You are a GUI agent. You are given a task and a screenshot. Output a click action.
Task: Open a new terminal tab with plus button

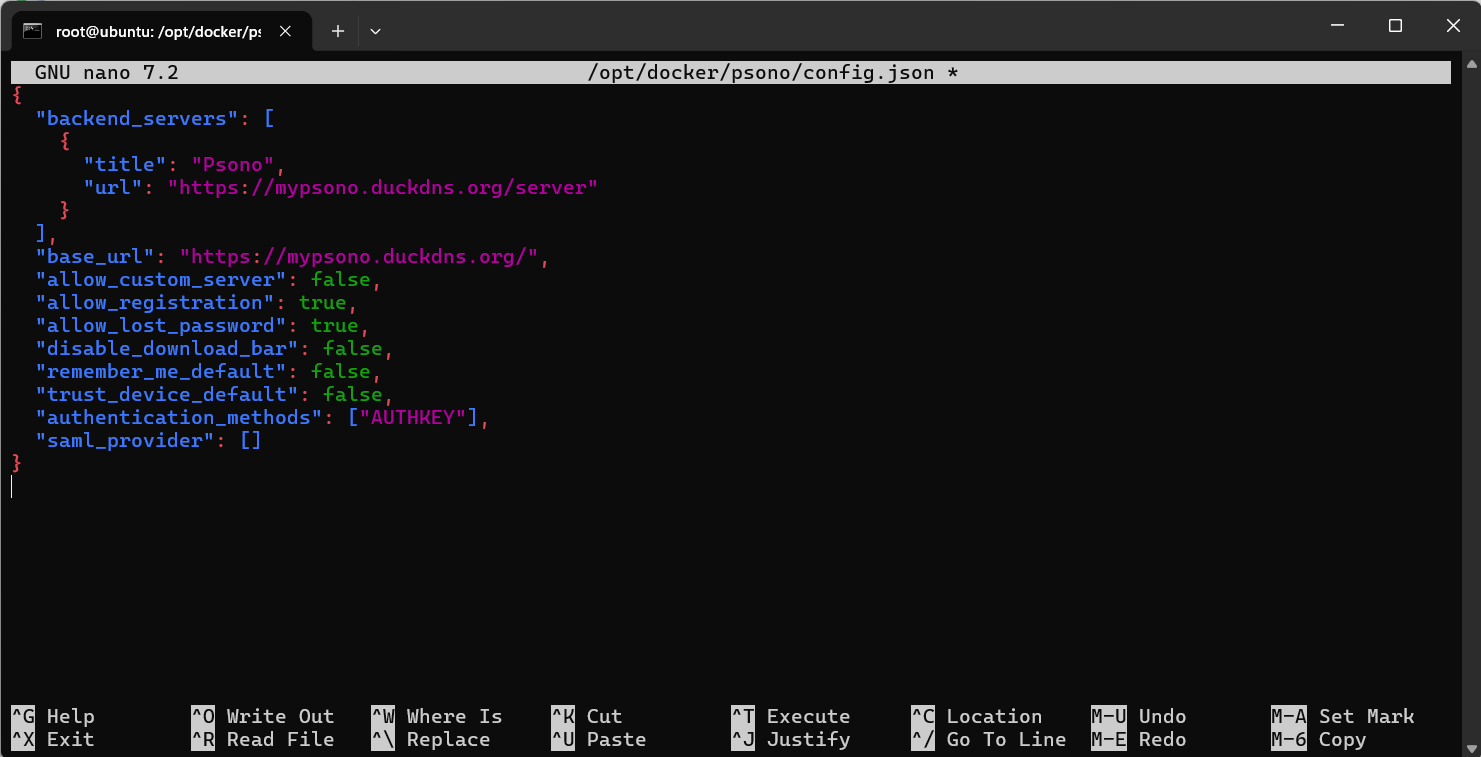[x=338, y=31]
